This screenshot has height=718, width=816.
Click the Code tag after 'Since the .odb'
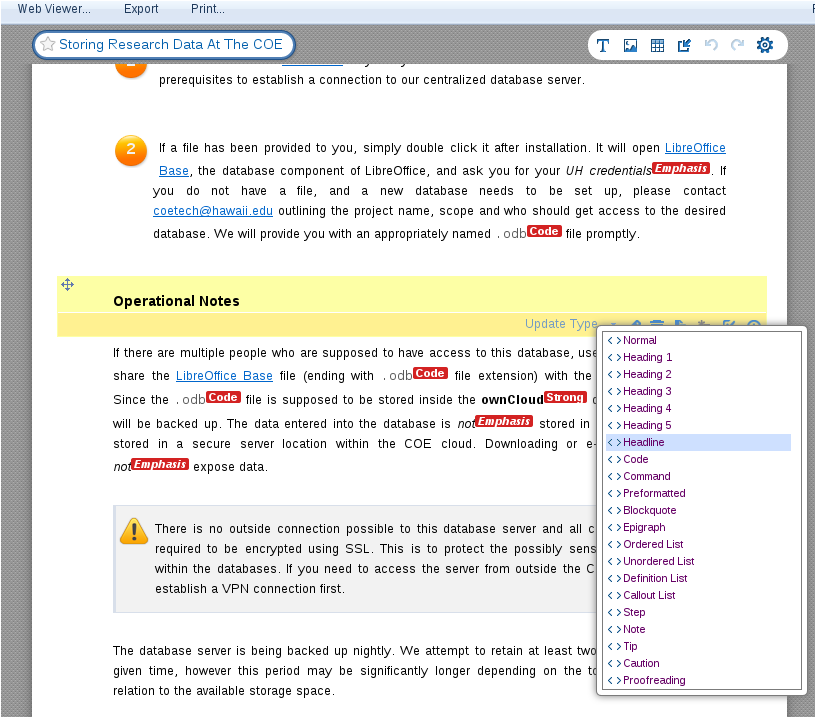[223, 397]
